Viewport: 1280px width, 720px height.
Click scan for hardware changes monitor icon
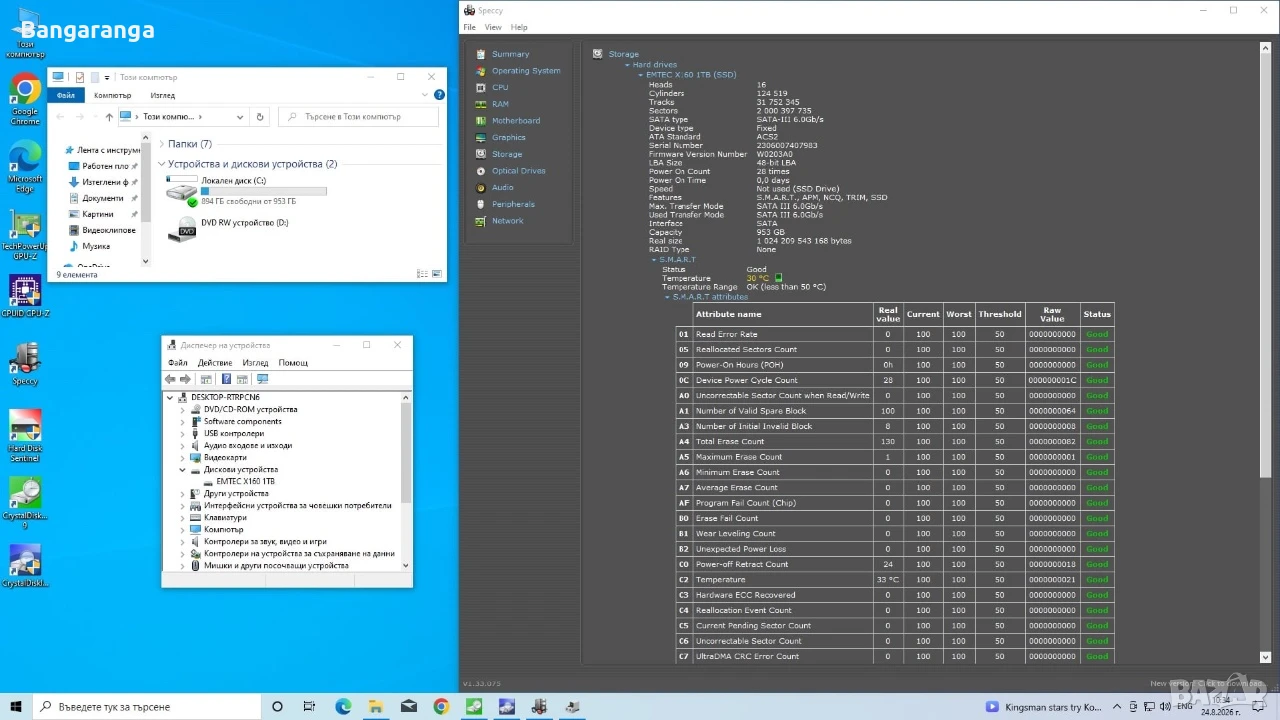coord(262,379)
